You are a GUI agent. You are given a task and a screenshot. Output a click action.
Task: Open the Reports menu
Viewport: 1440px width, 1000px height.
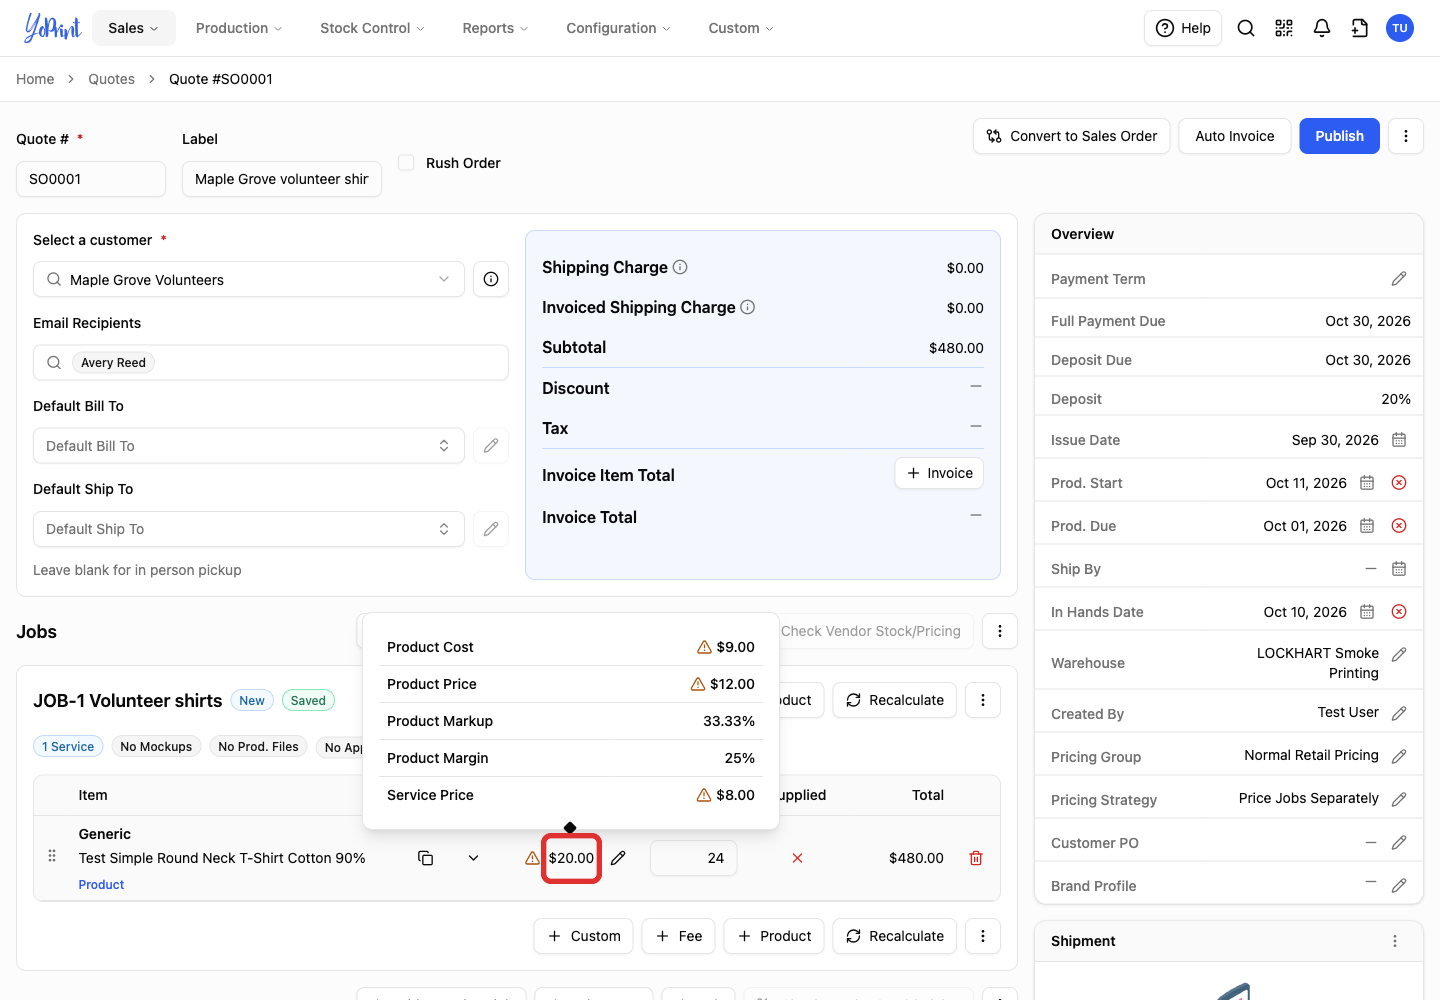[x=495, y=28]
